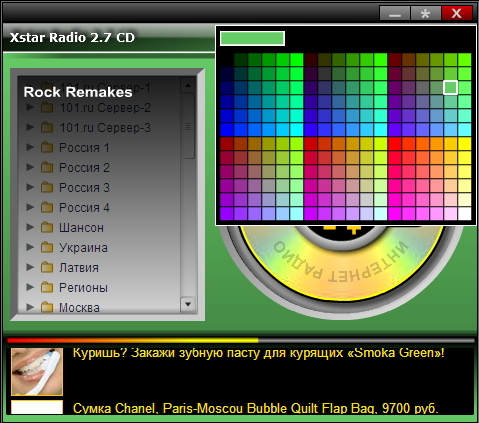The height and width of the screenshot is (423, 479).
Task: Click the toothbrush smile ad thumbnail
Action: click(x=37, y=371)
